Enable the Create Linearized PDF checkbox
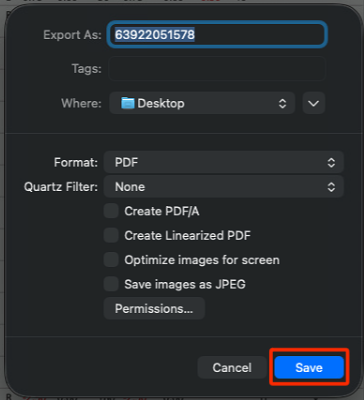This screenshot has width=364, height=400. tap(111, 235)
